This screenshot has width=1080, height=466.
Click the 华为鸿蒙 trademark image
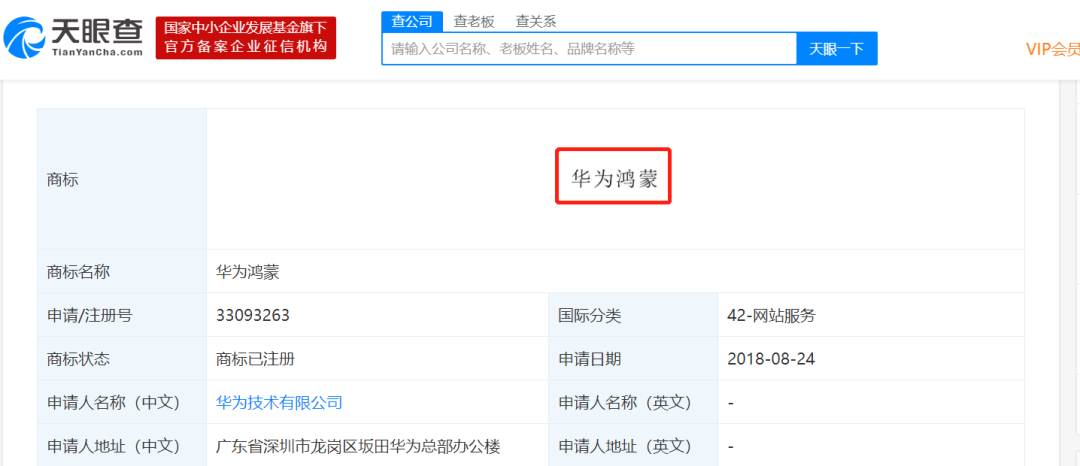[x=614, y=176]
